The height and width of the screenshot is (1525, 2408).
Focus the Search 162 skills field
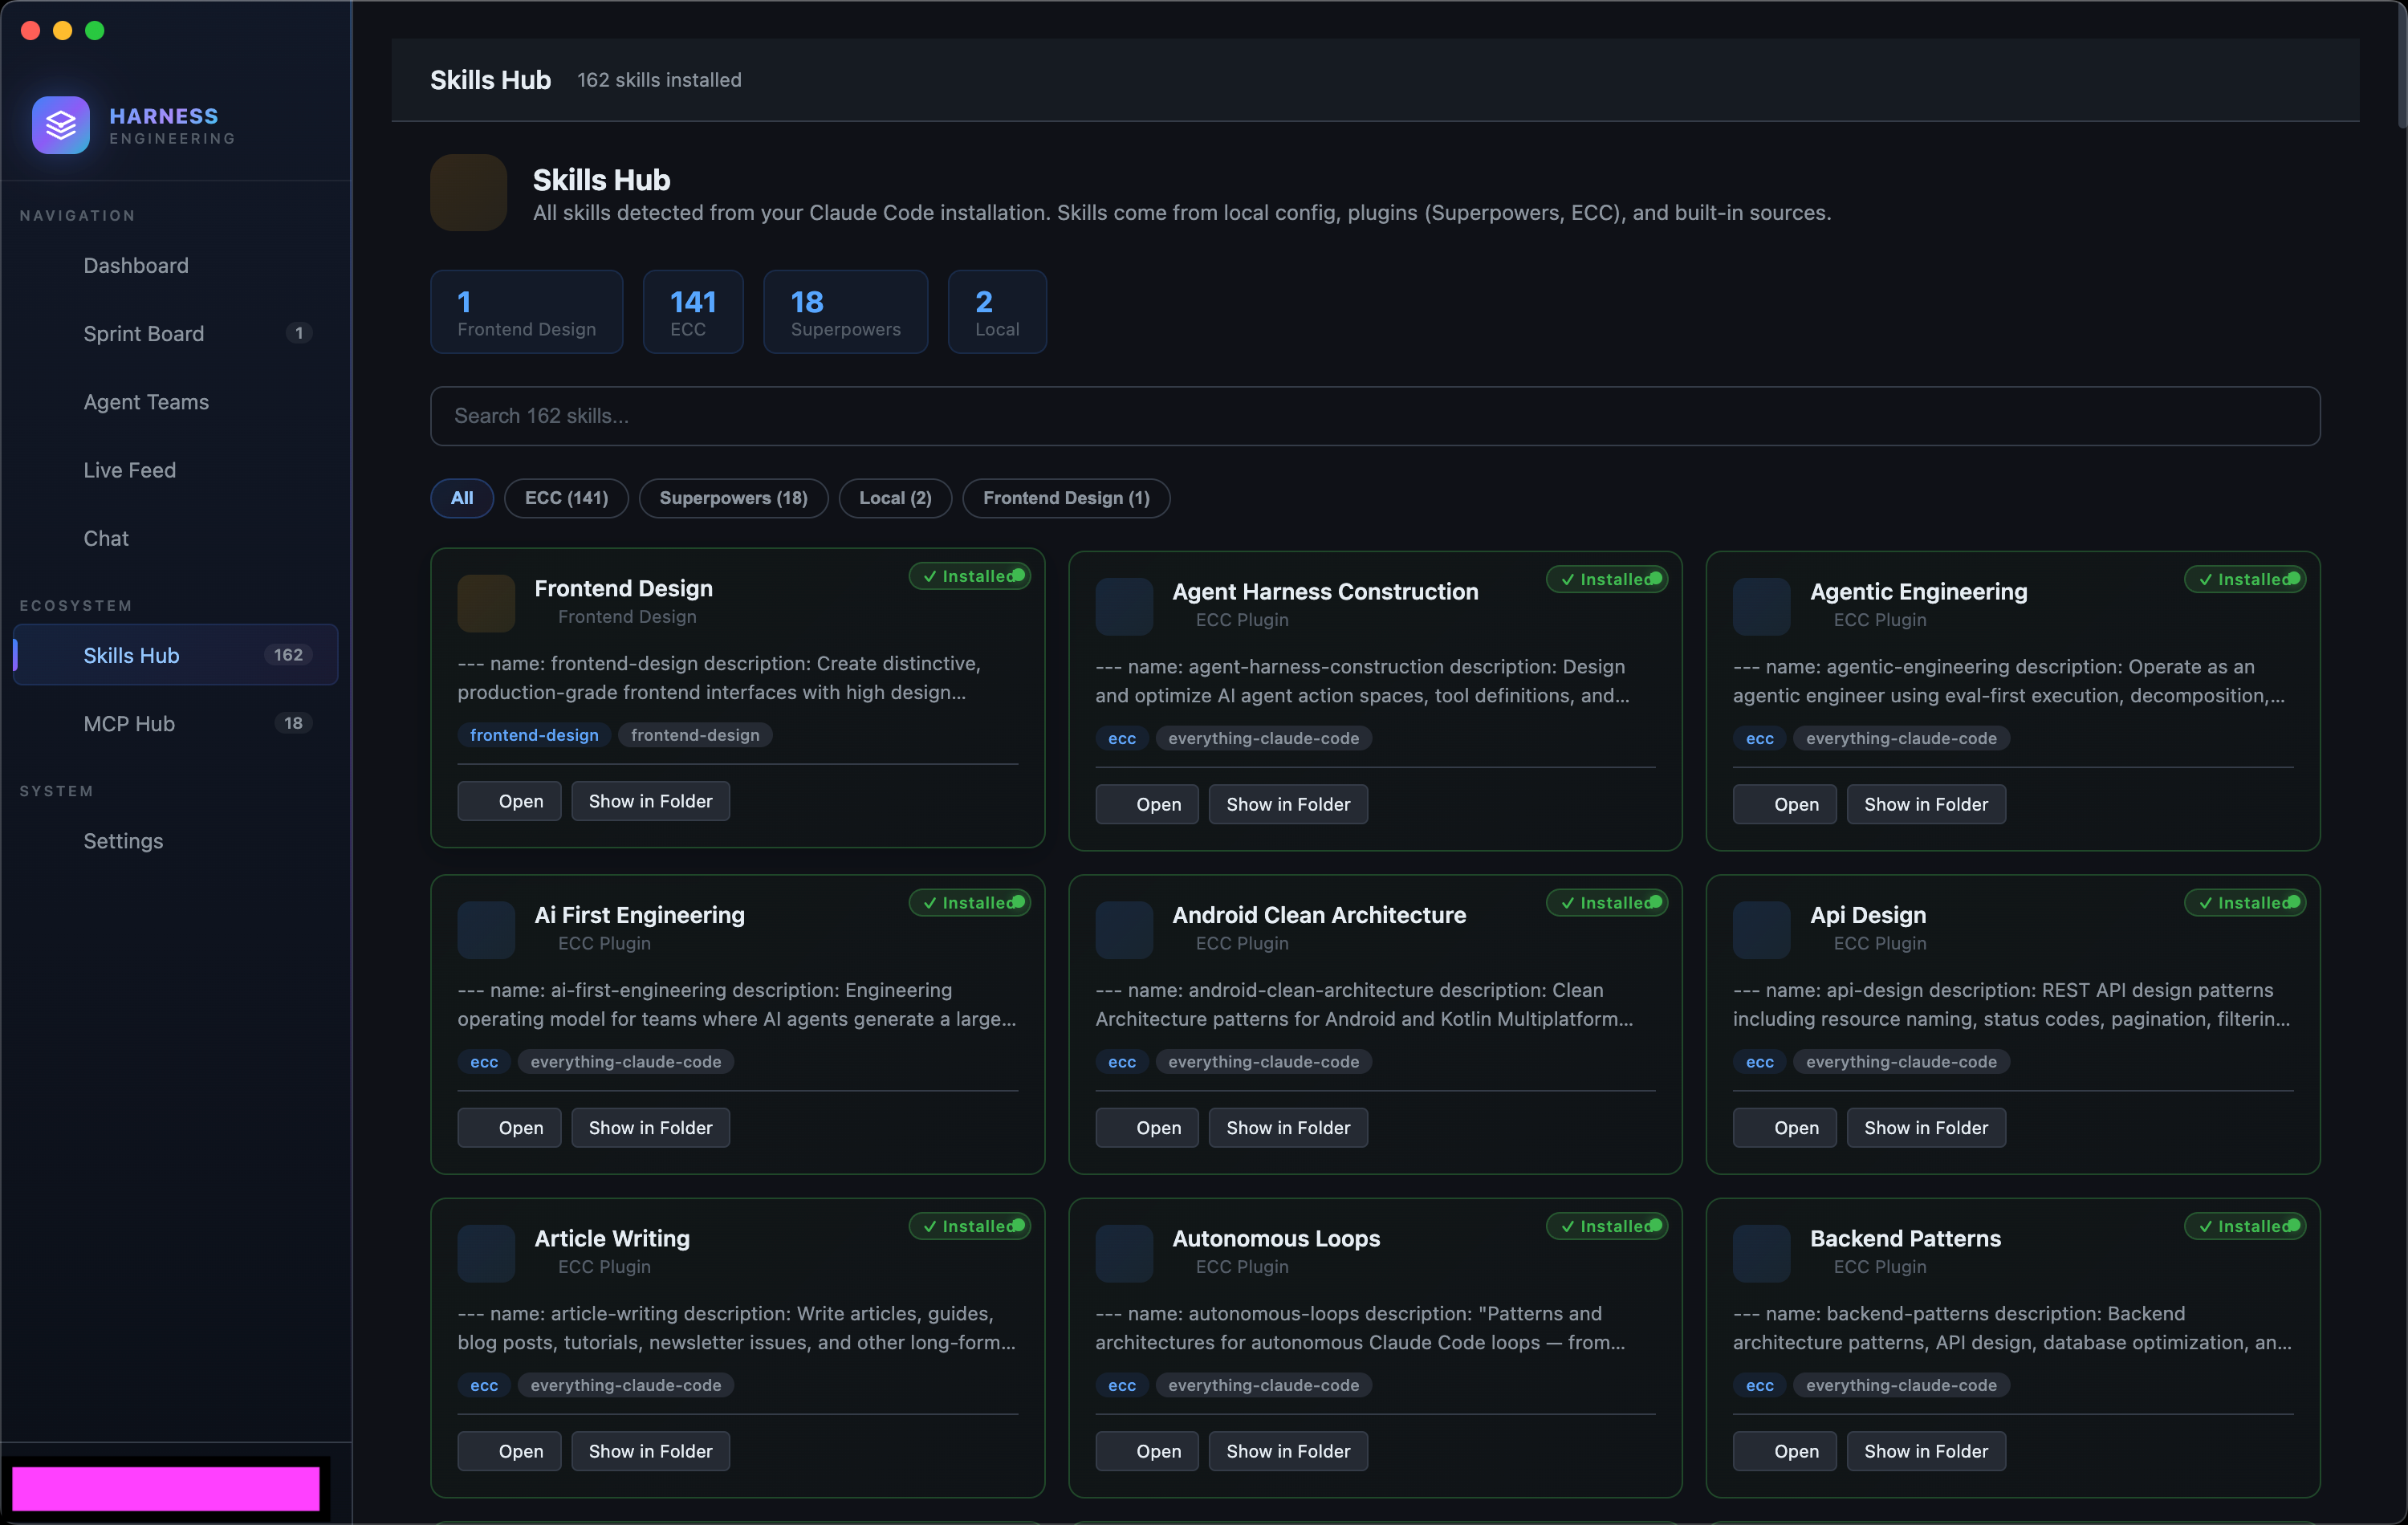[x=1375, y=416]
